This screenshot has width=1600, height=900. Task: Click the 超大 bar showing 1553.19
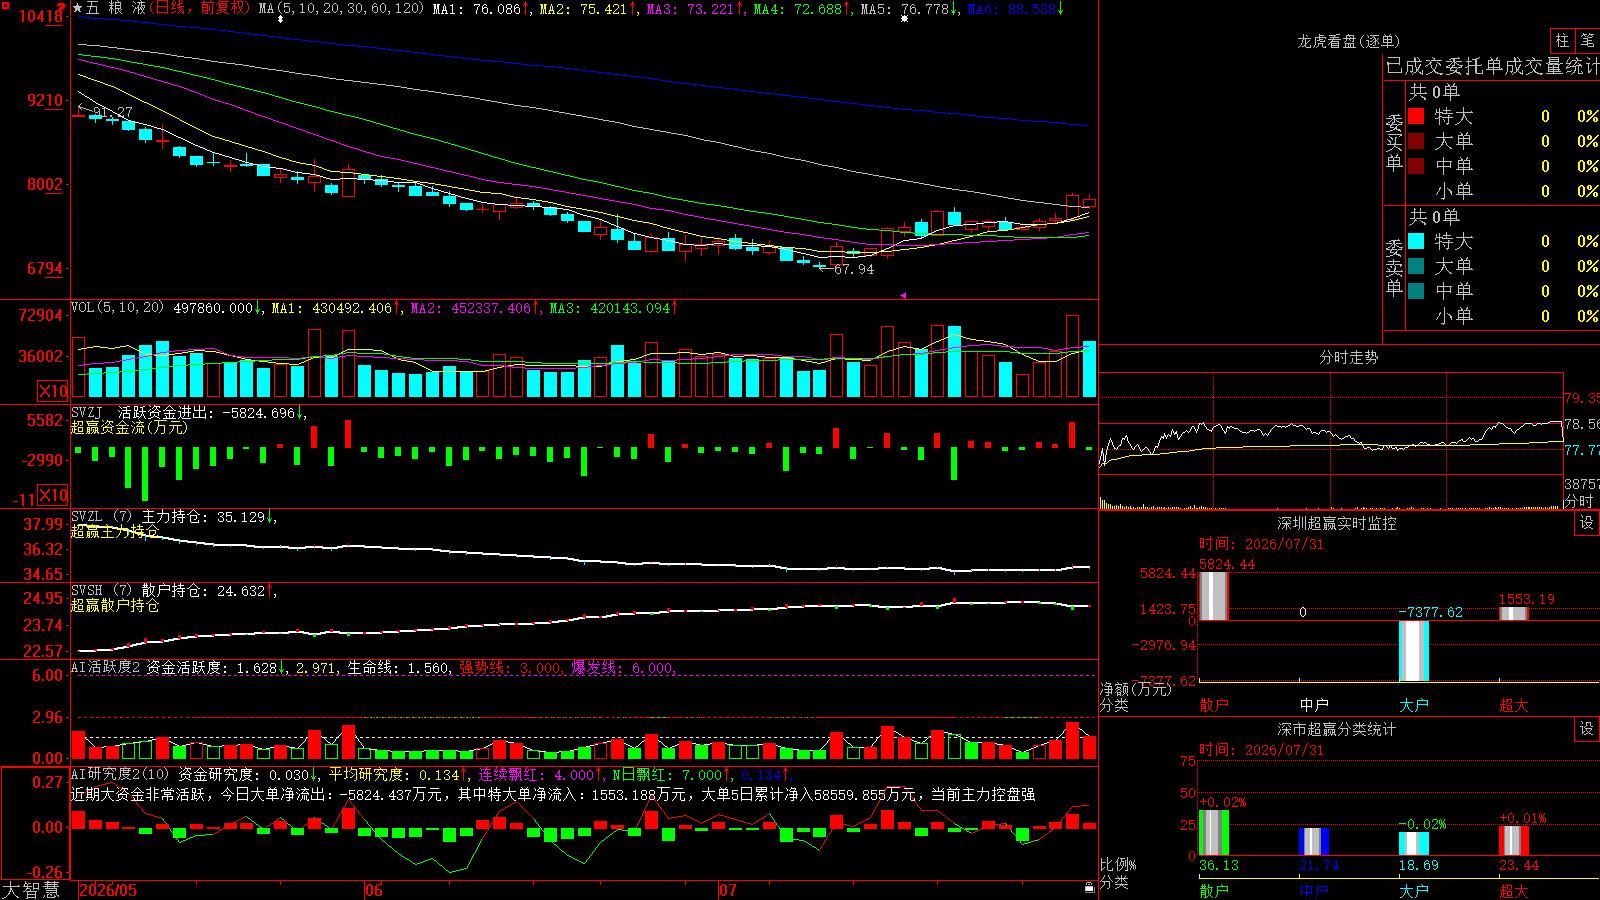[1514, 614]
